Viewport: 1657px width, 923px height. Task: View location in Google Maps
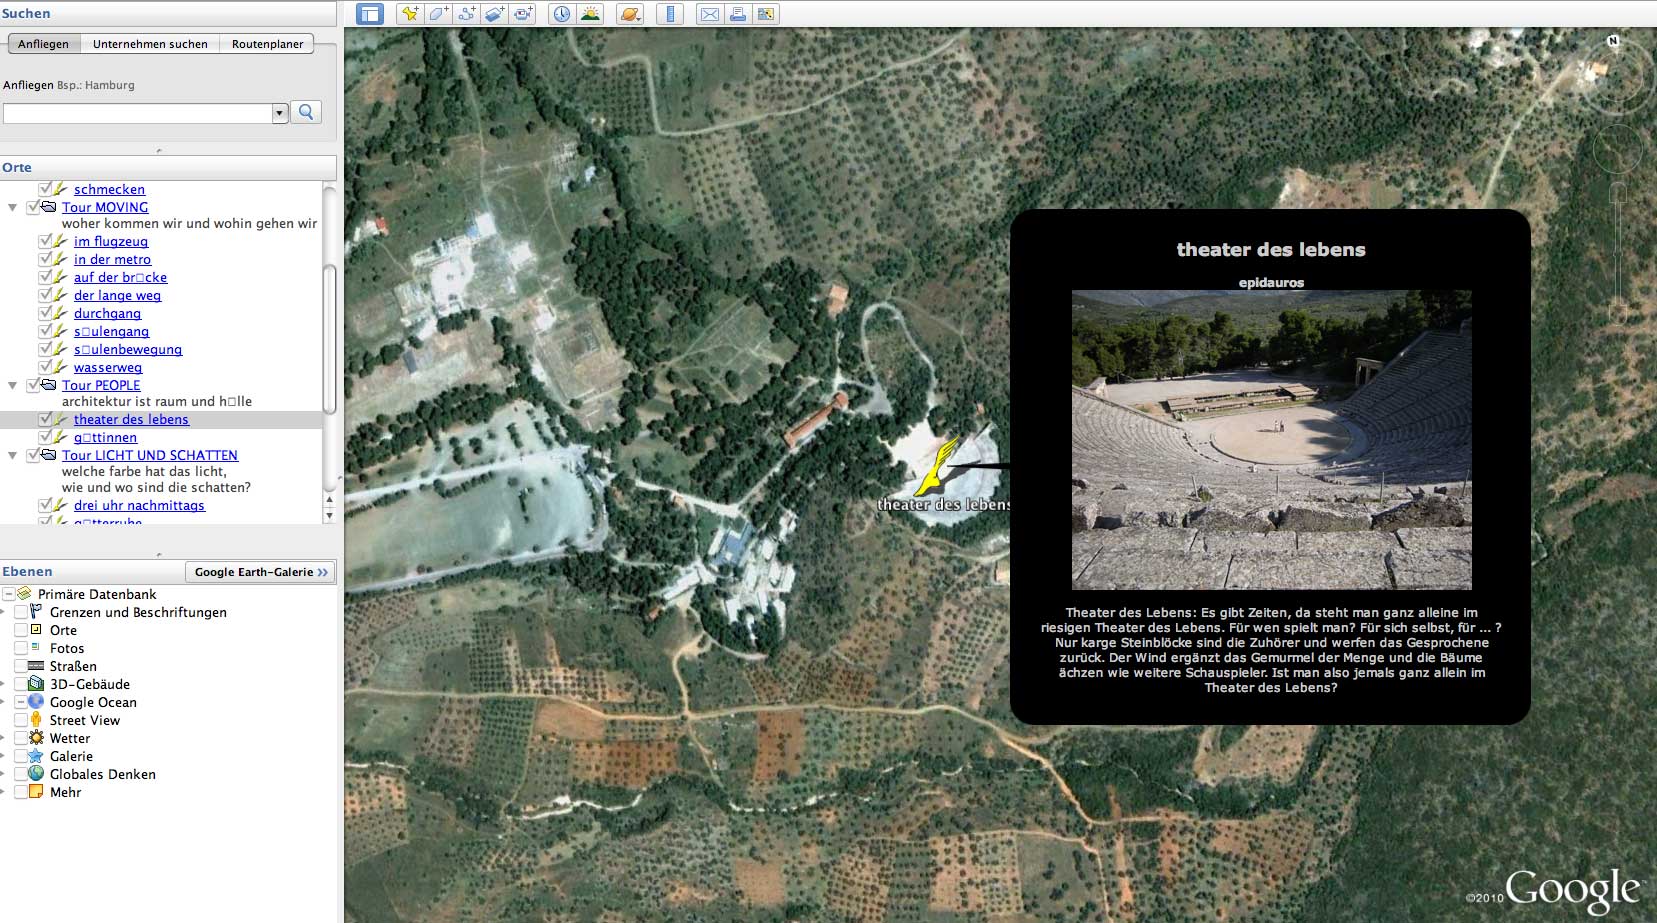[x=766, y=14]
